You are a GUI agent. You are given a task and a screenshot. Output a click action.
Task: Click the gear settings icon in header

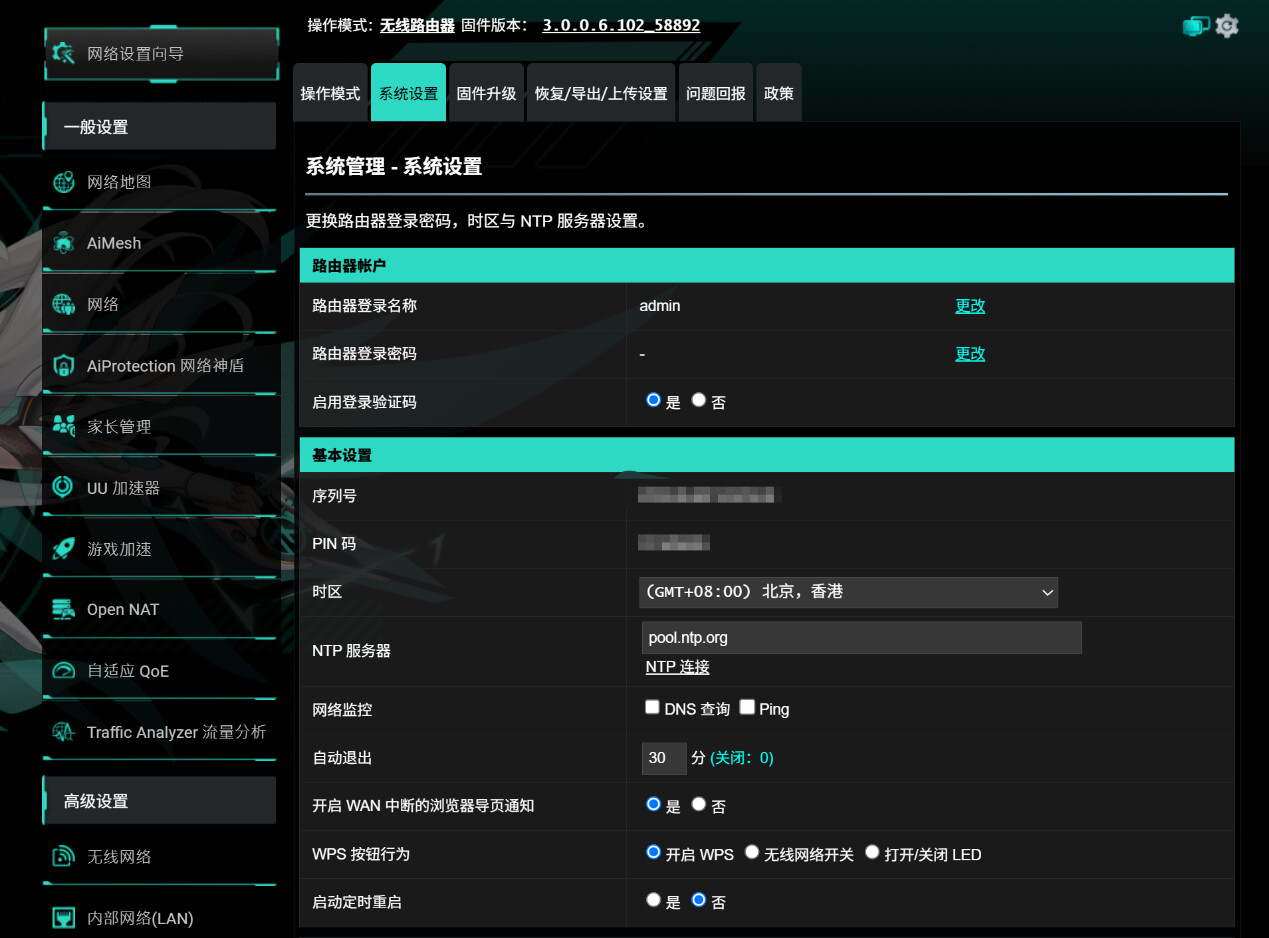[x=1227, y=26]
